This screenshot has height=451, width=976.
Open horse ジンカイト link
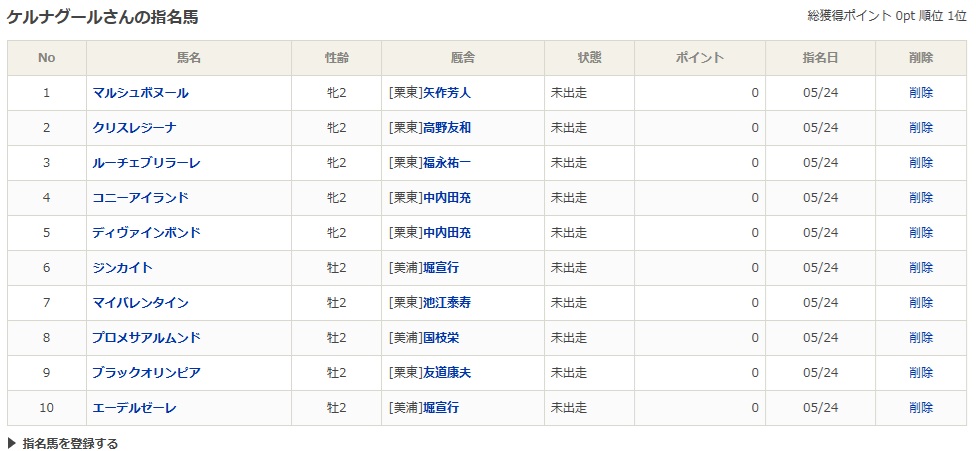123,267
